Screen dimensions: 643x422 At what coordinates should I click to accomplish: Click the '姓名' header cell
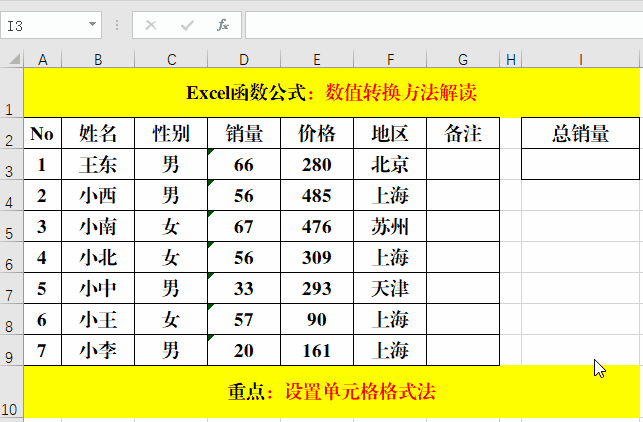(x=98, y=133)
